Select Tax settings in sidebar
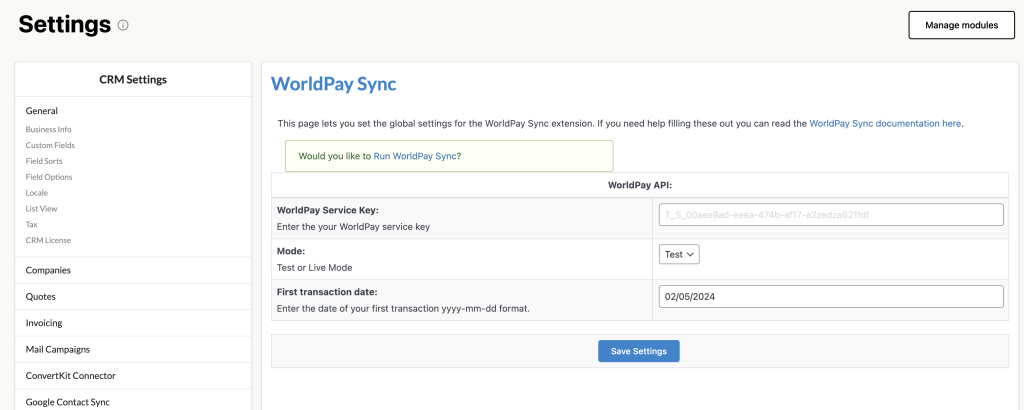1024x410 pixels. [31, 224]
